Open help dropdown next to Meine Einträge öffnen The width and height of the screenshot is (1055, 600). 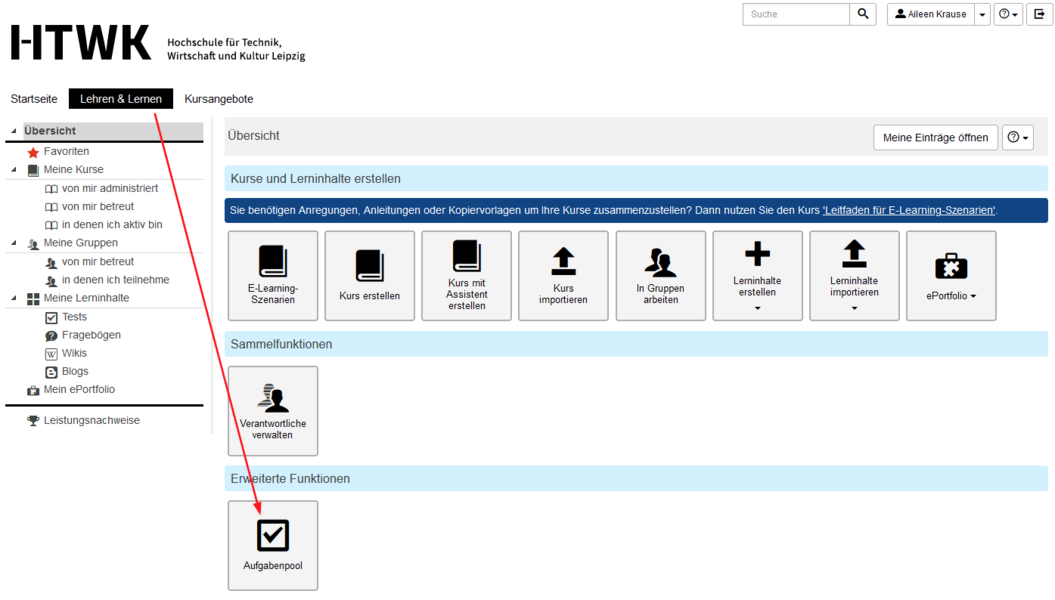pyautogui.click(x=1017, y=137)
